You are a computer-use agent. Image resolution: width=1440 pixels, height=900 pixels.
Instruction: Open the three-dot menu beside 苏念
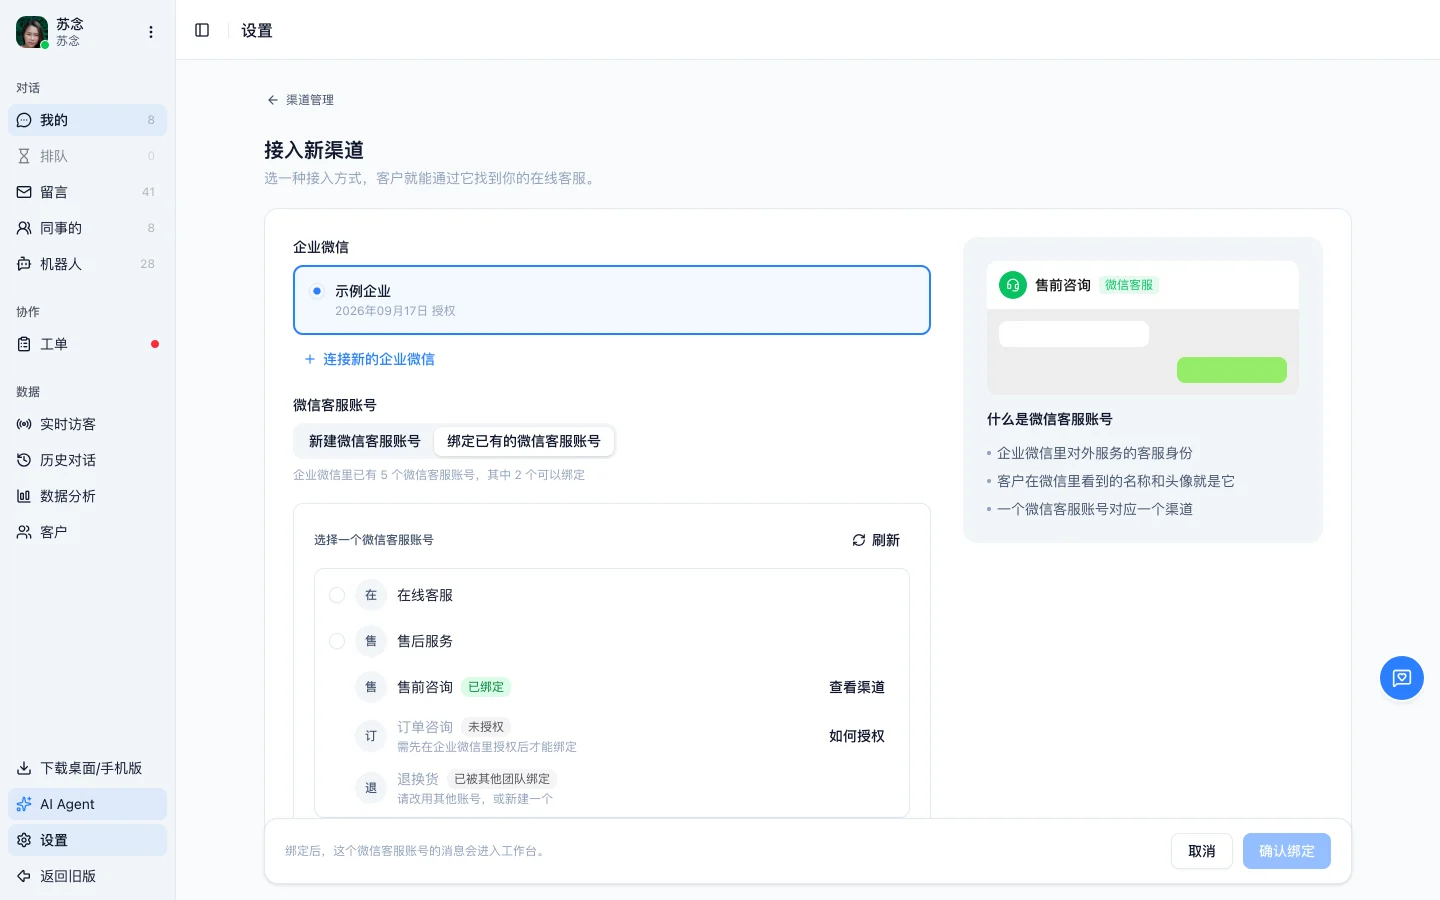click(x=151, y=32)
